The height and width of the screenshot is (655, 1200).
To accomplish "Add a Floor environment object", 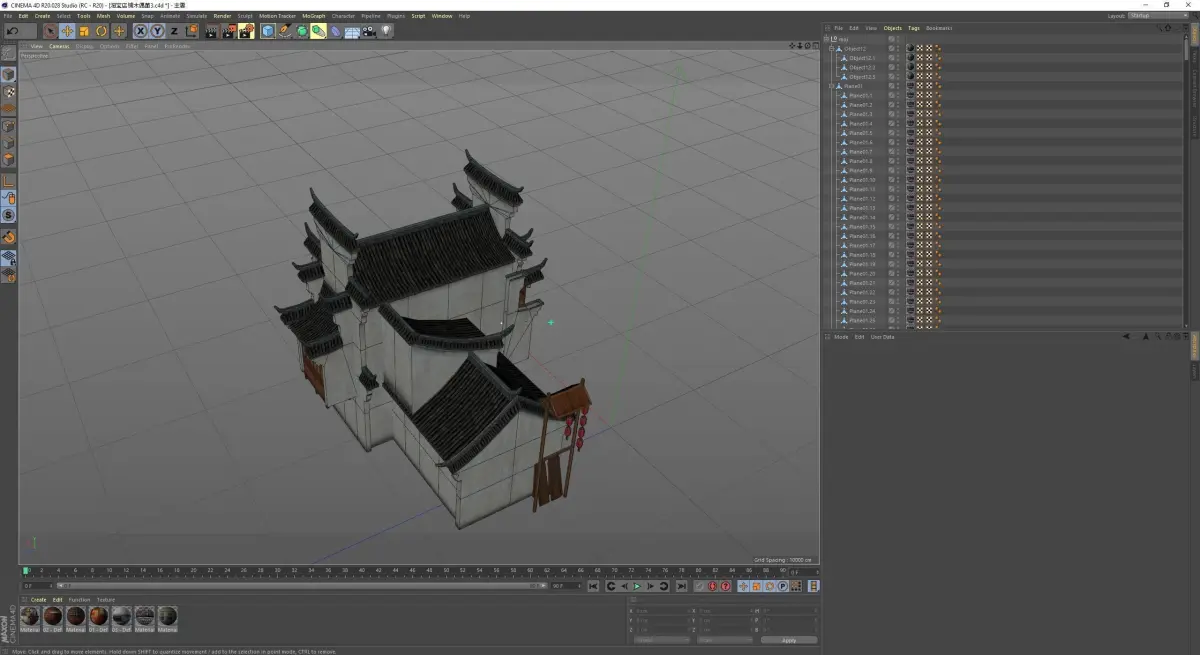I will [352, 31].
